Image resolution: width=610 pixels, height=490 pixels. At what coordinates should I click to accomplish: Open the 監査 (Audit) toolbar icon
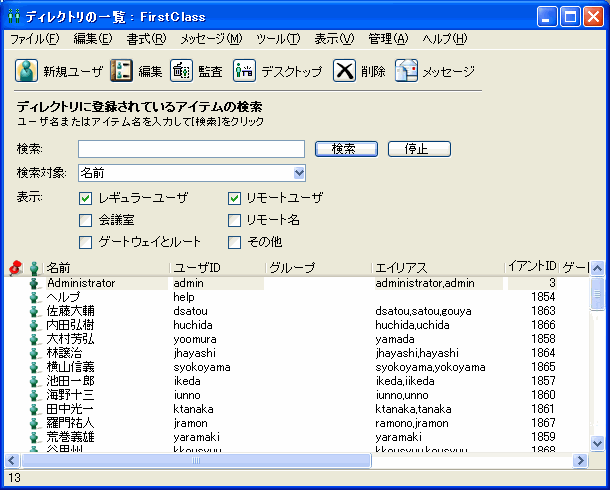click(x=181, y=71)
